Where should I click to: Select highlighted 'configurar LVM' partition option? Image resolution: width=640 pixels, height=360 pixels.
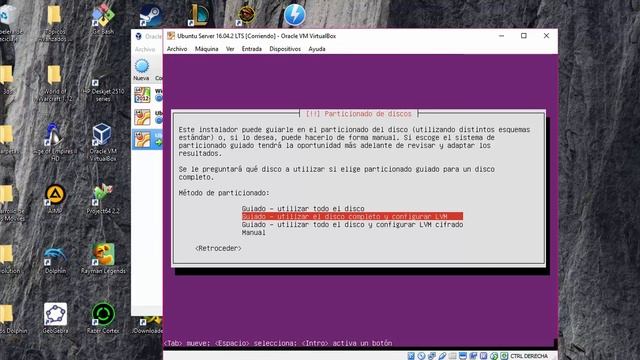352,216
